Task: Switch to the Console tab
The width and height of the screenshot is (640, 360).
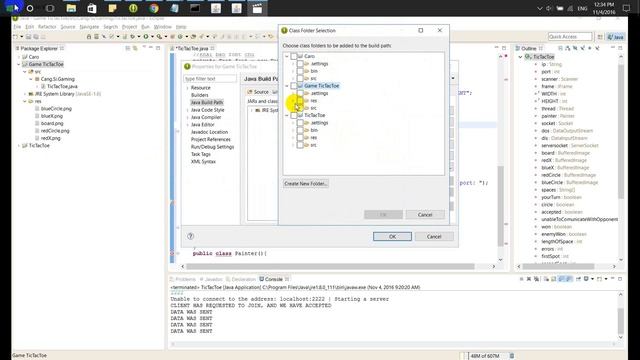Action: click(273, 279)
